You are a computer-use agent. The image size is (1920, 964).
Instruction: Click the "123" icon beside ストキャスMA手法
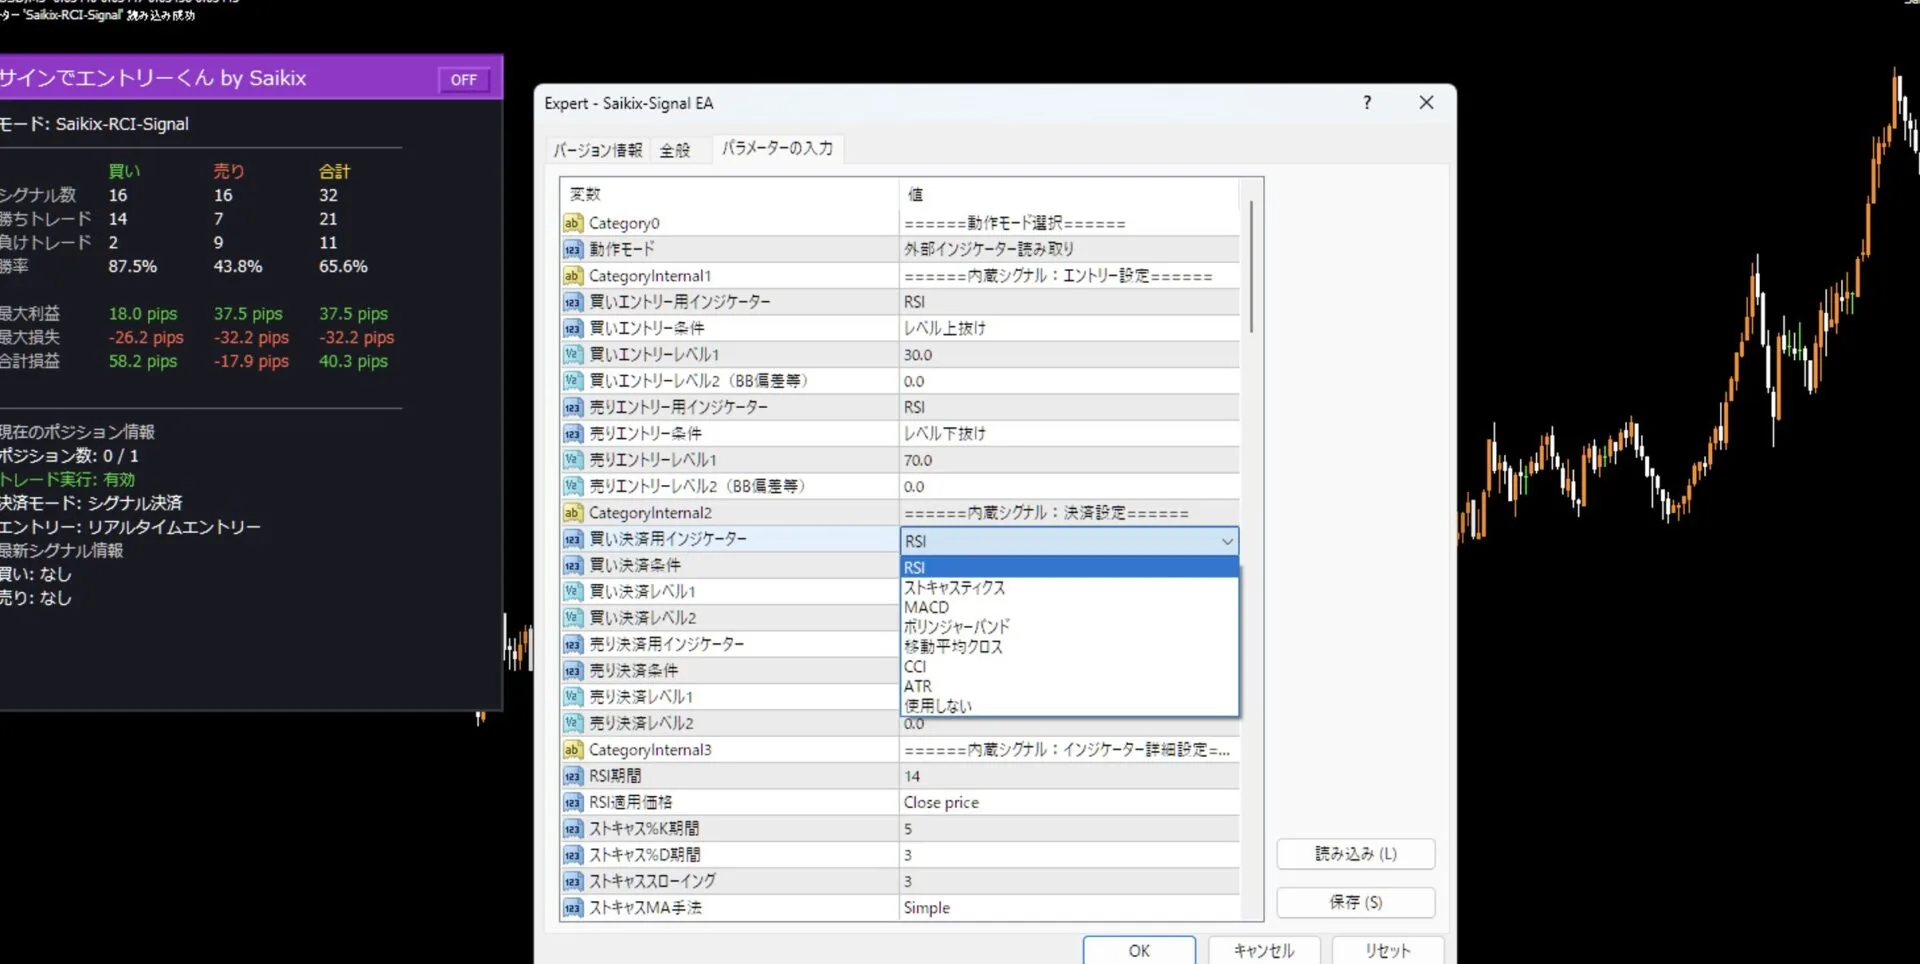pos(573,908)
